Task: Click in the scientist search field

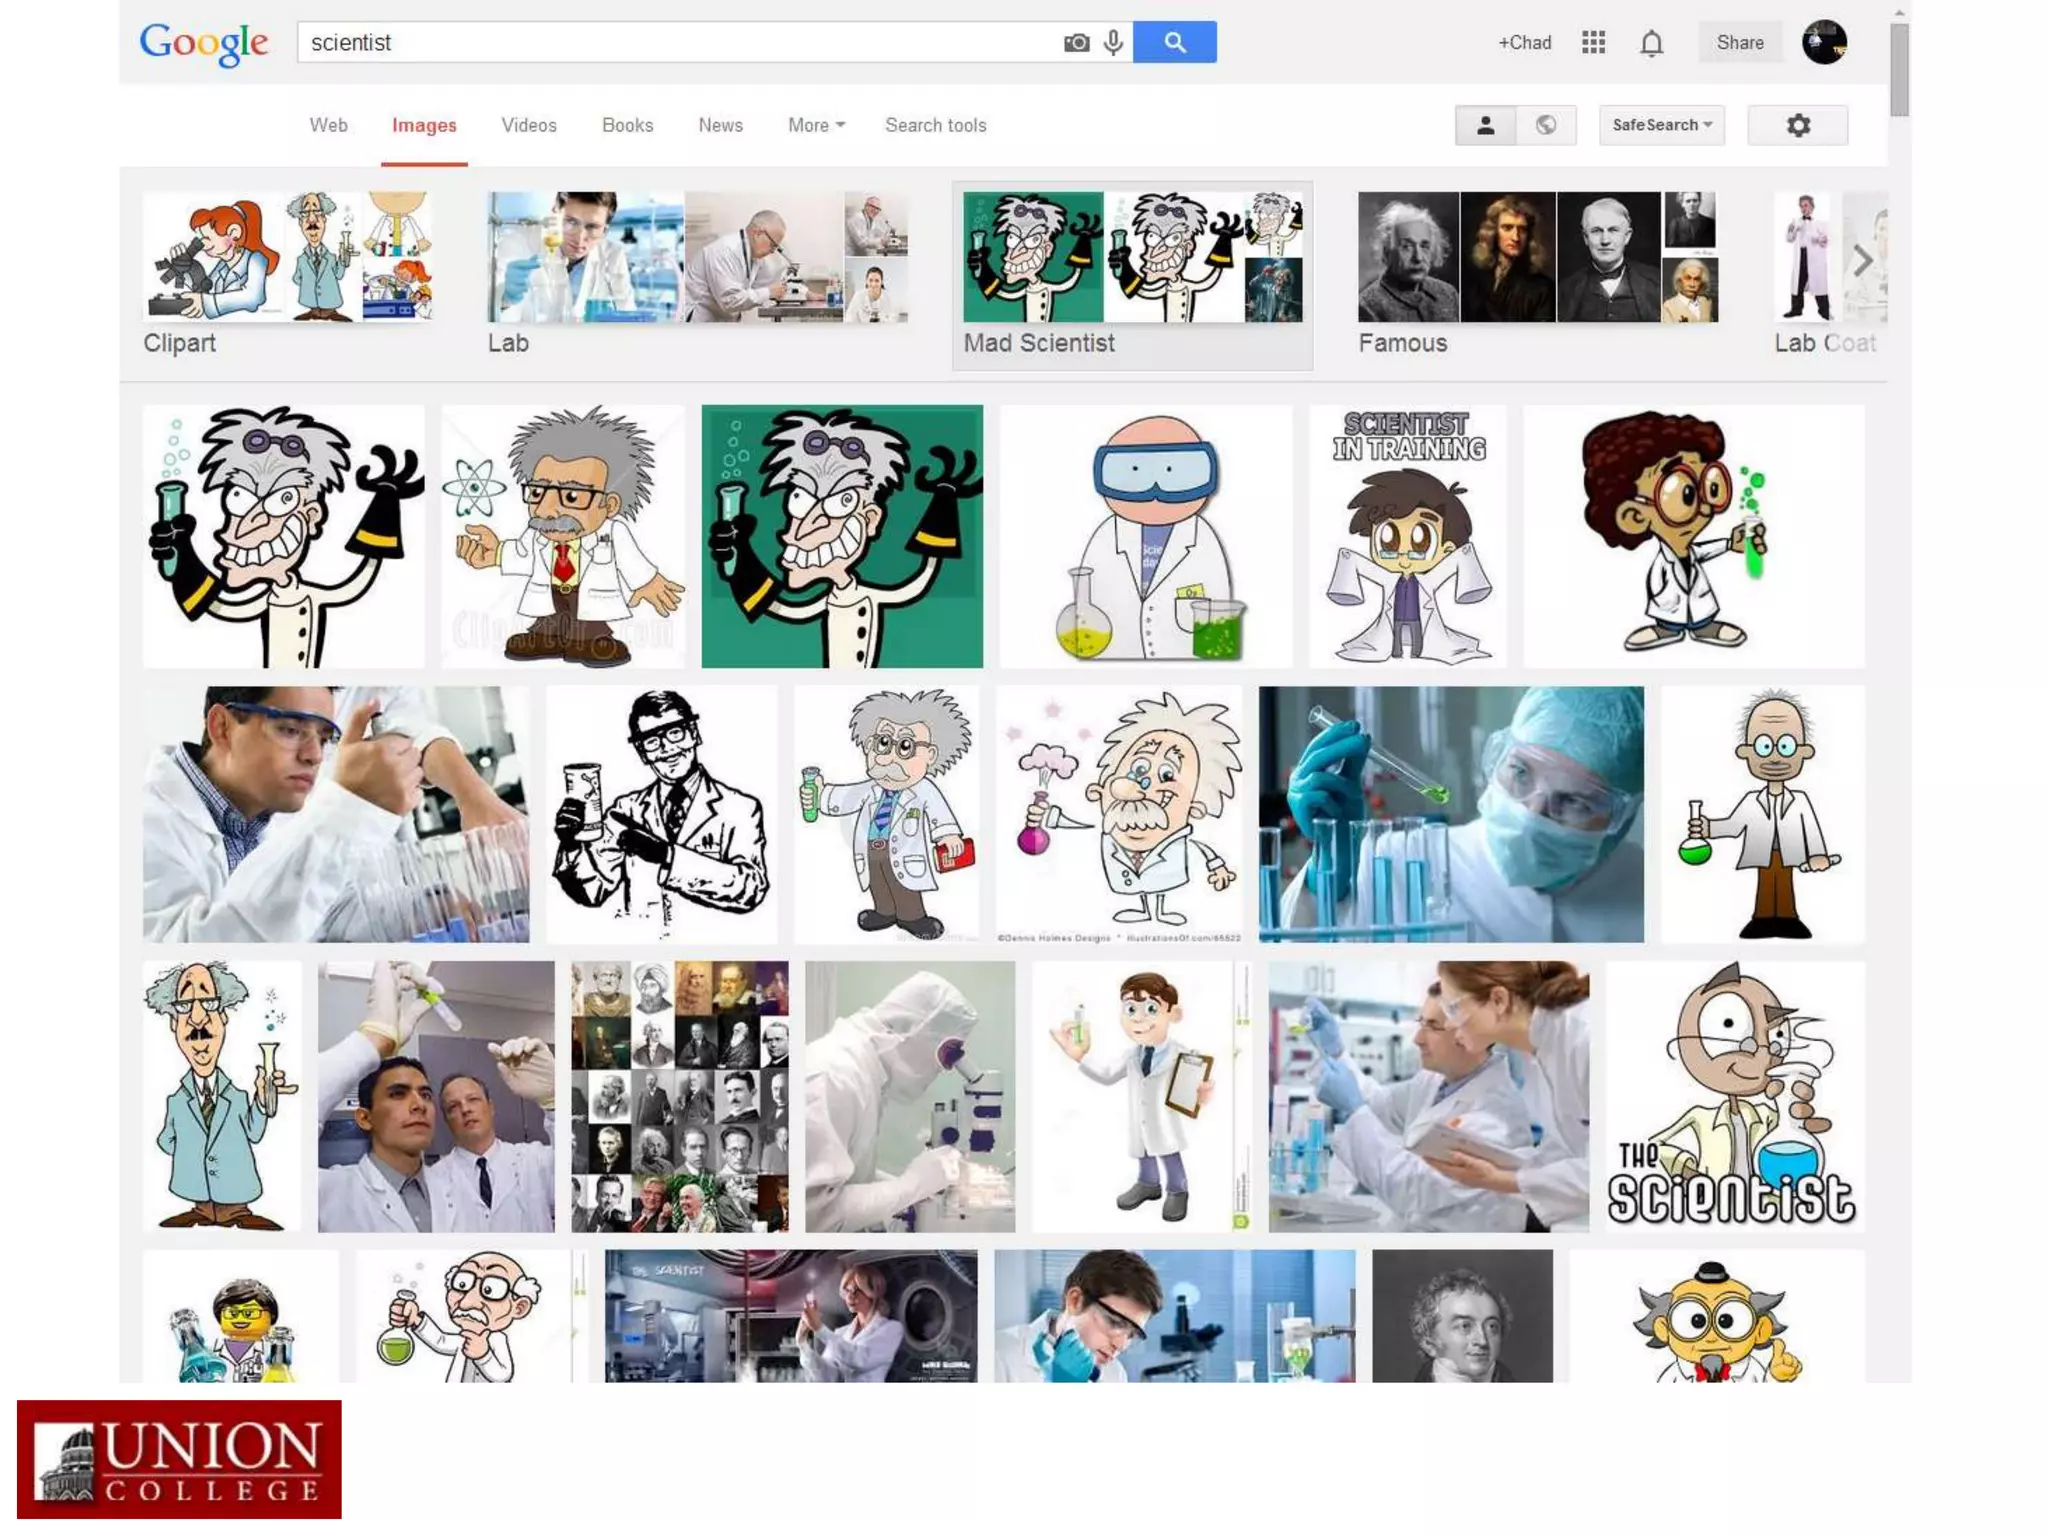Action: pyautogui.click(x=680, y=43)
